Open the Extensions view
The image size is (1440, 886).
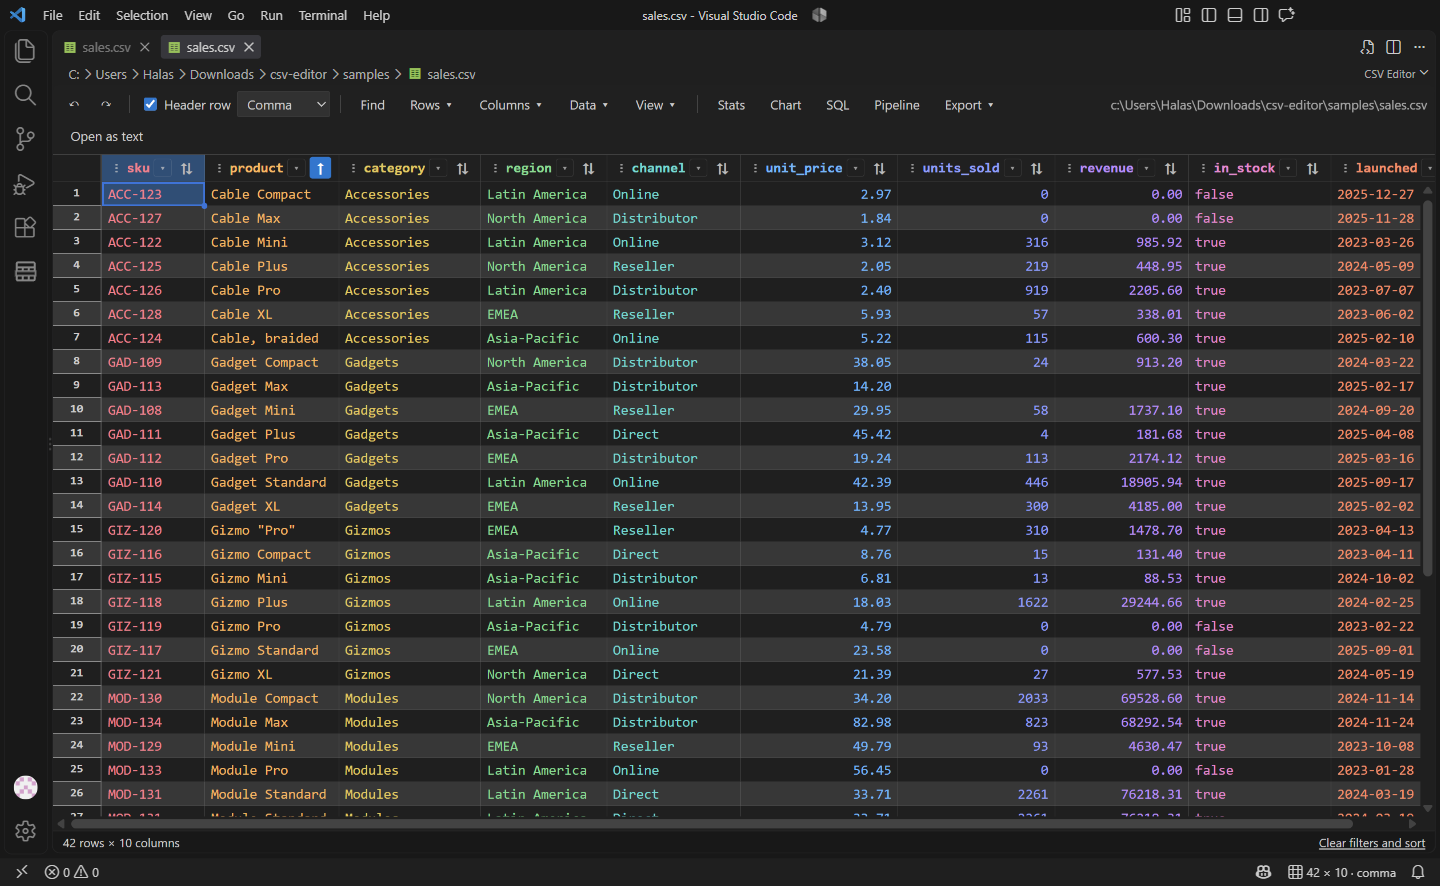pyautogui.click(x=25, y=227)
